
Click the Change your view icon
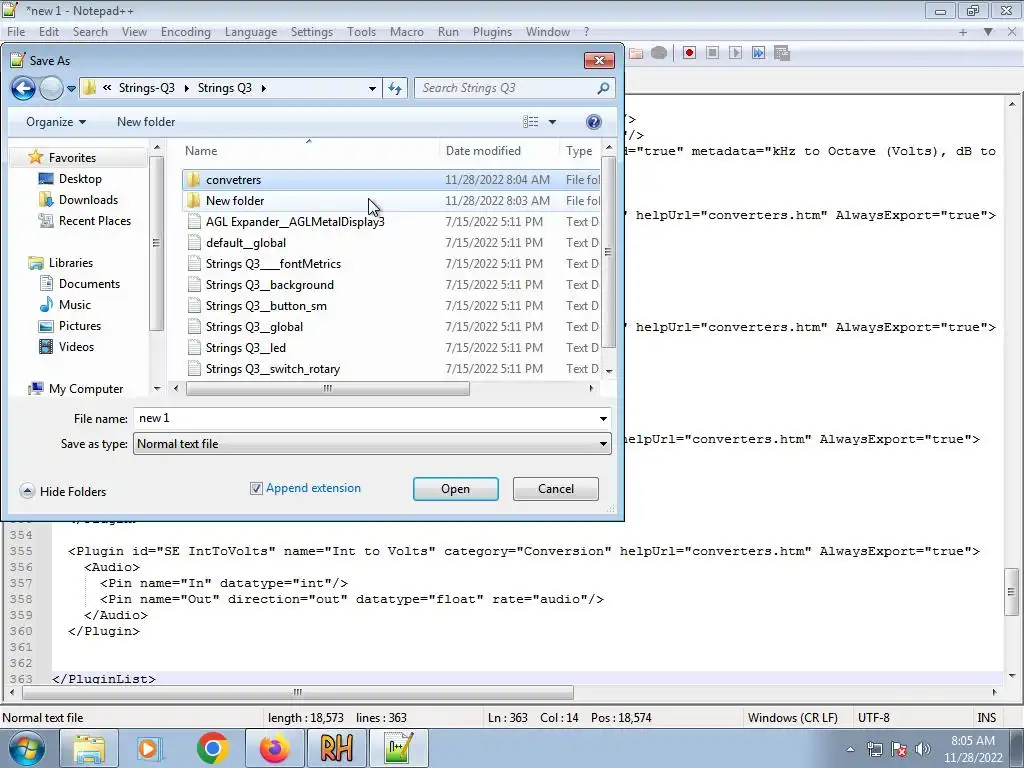(531, 122)
